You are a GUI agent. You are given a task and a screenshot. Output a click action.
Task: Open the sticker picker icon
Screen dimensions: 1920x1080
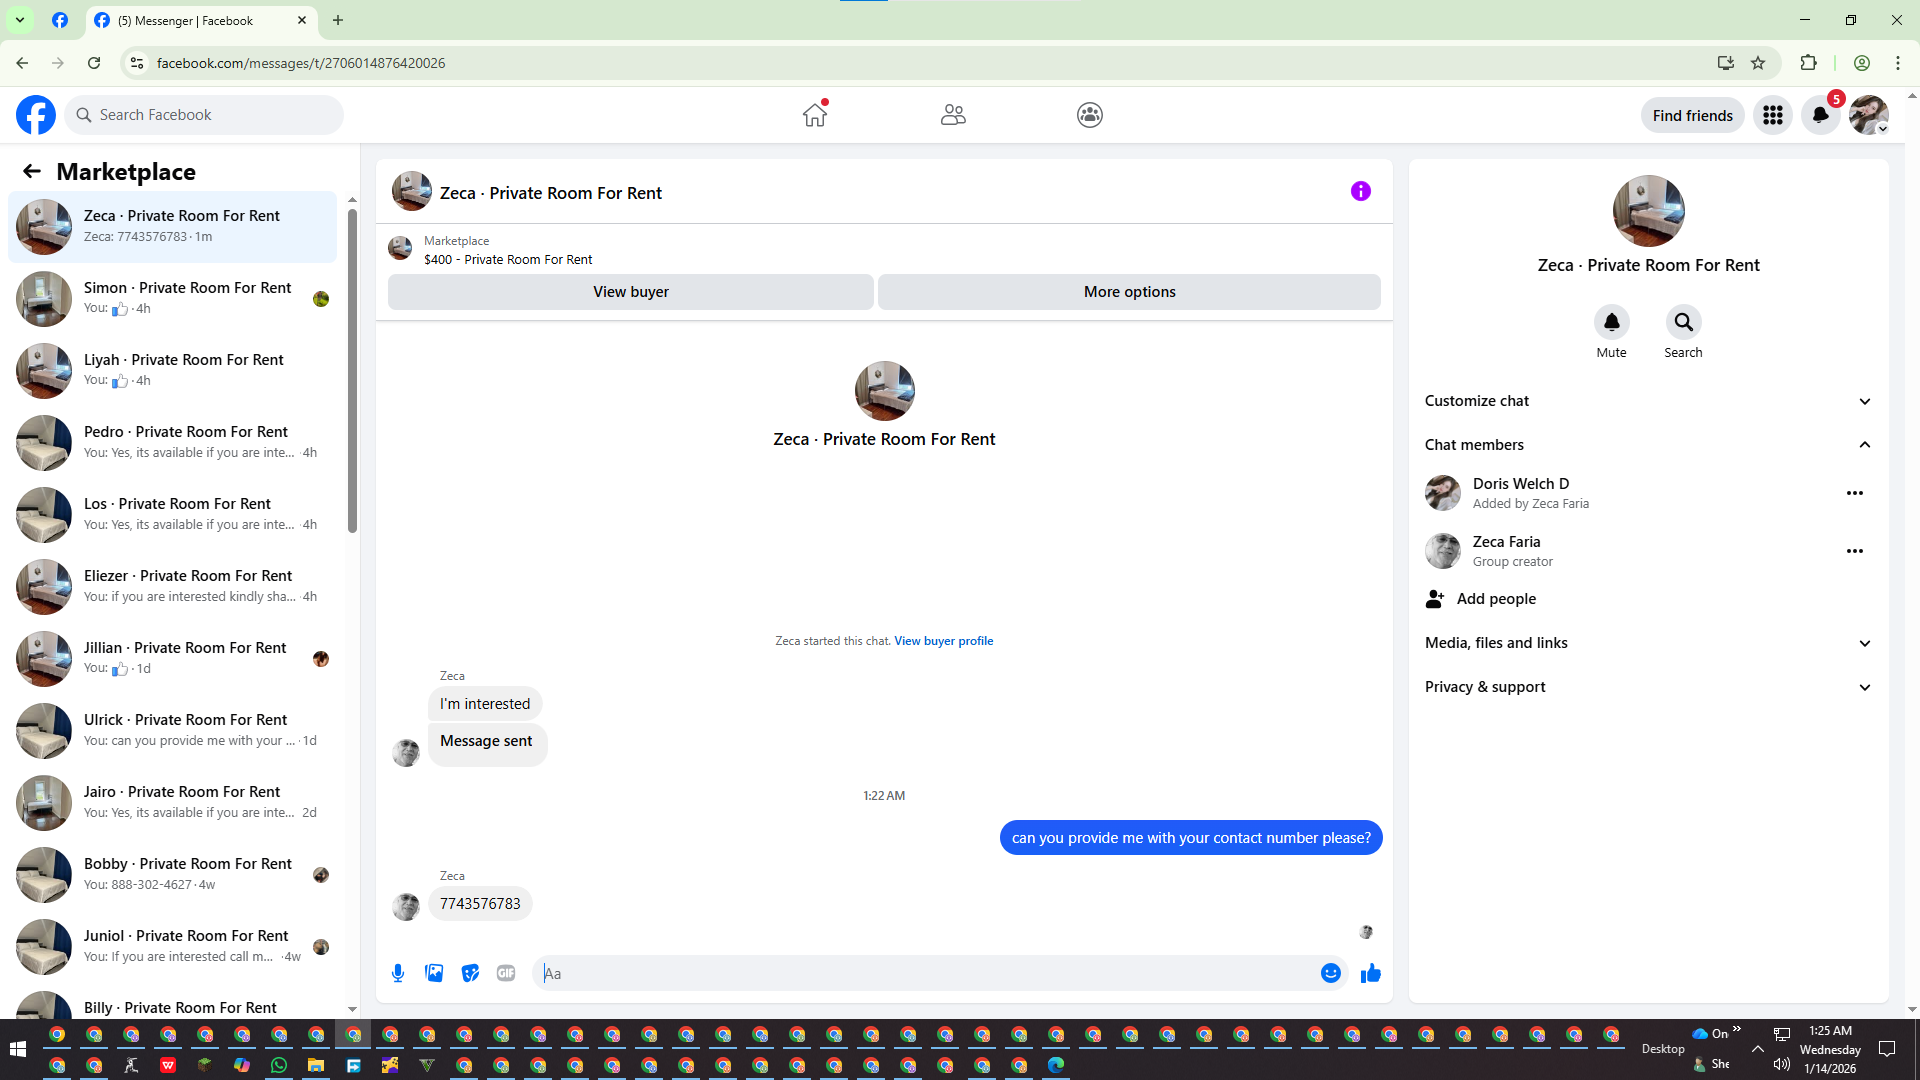[x=470, y=973]
